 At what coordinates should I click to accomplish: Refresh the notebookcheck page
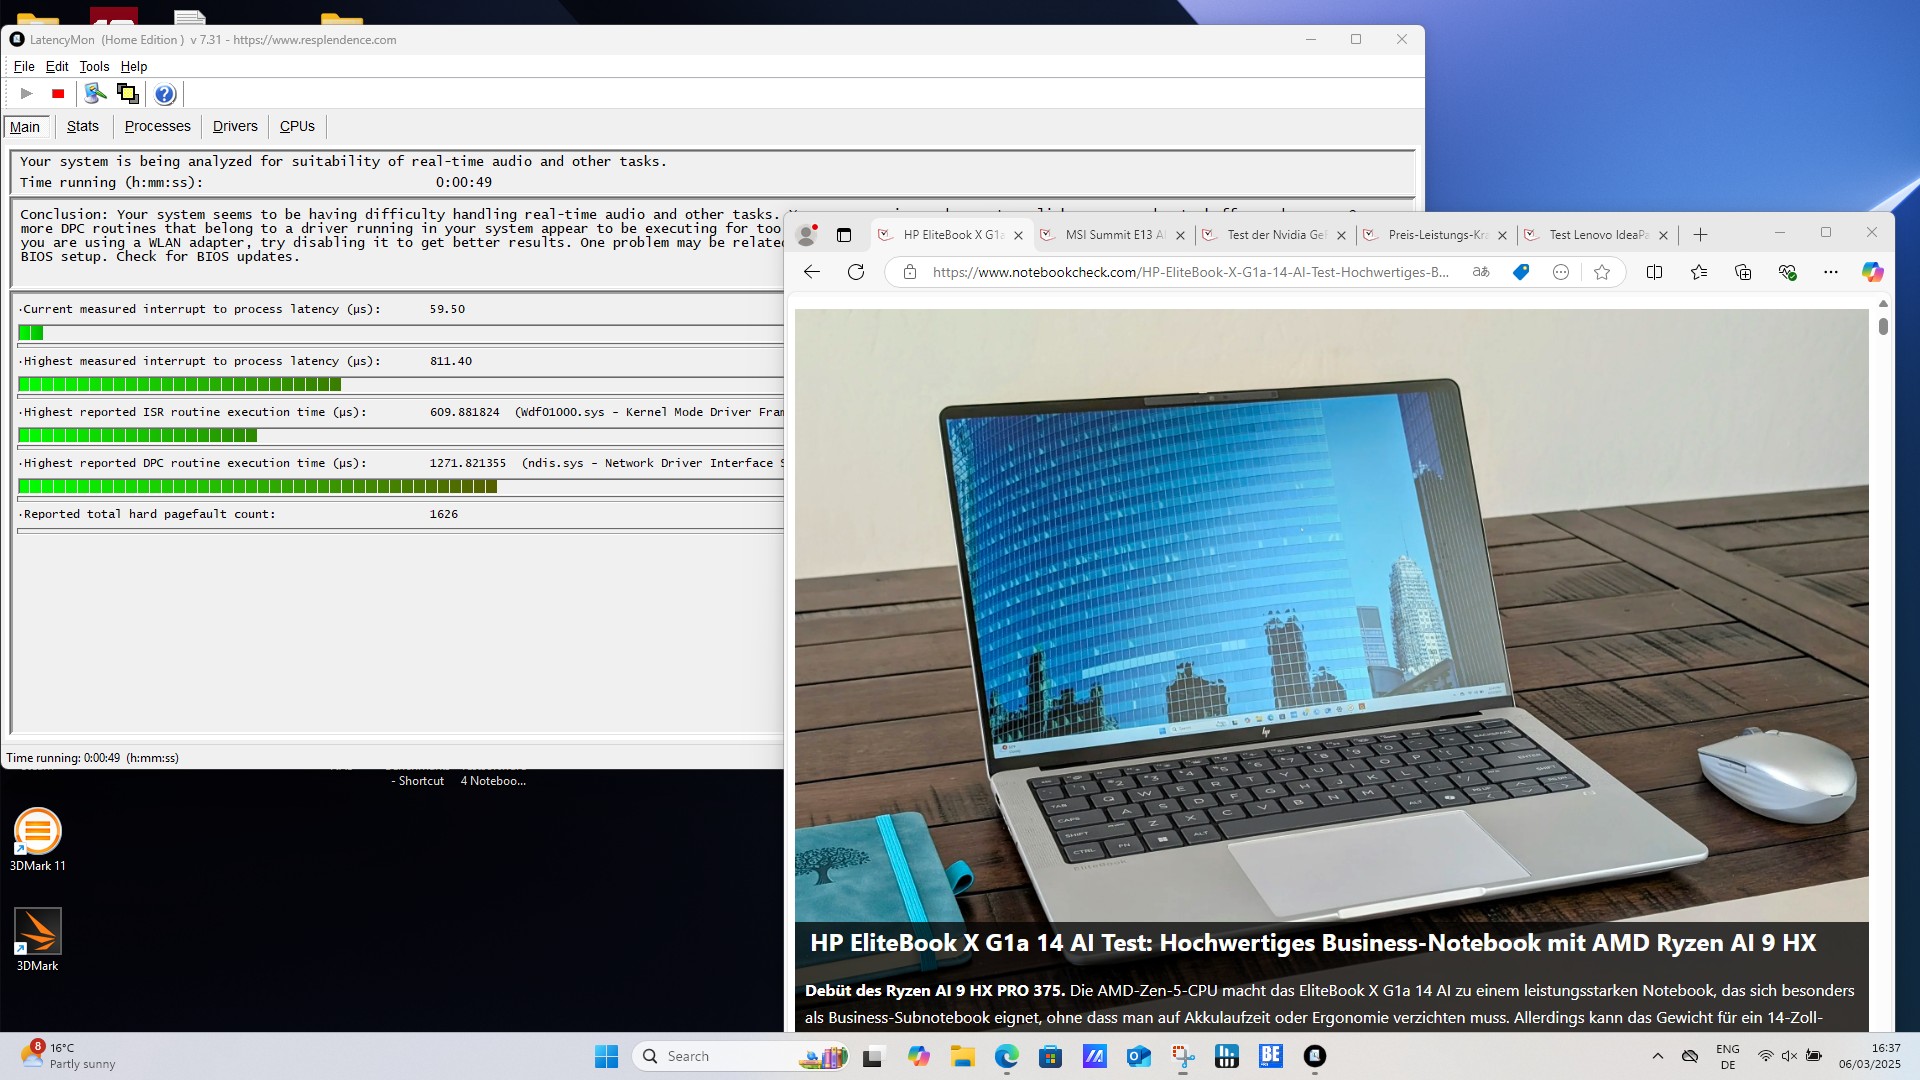coord(856,272)
